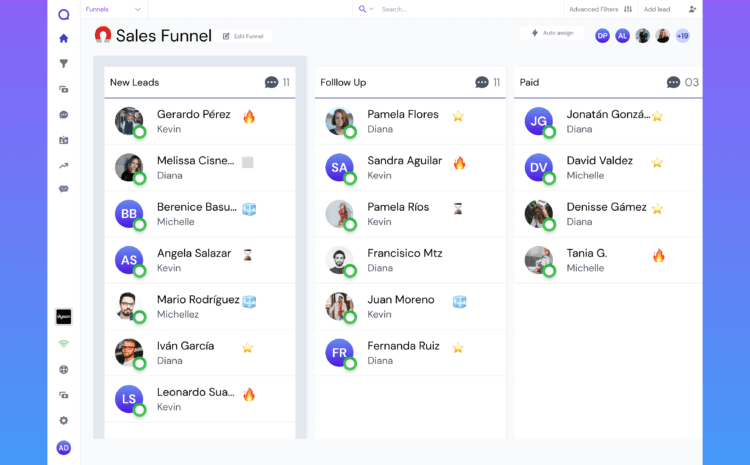Open Folllow Up column messages icon
Viewport: 750px width, 465px height.
click(482, 82)
